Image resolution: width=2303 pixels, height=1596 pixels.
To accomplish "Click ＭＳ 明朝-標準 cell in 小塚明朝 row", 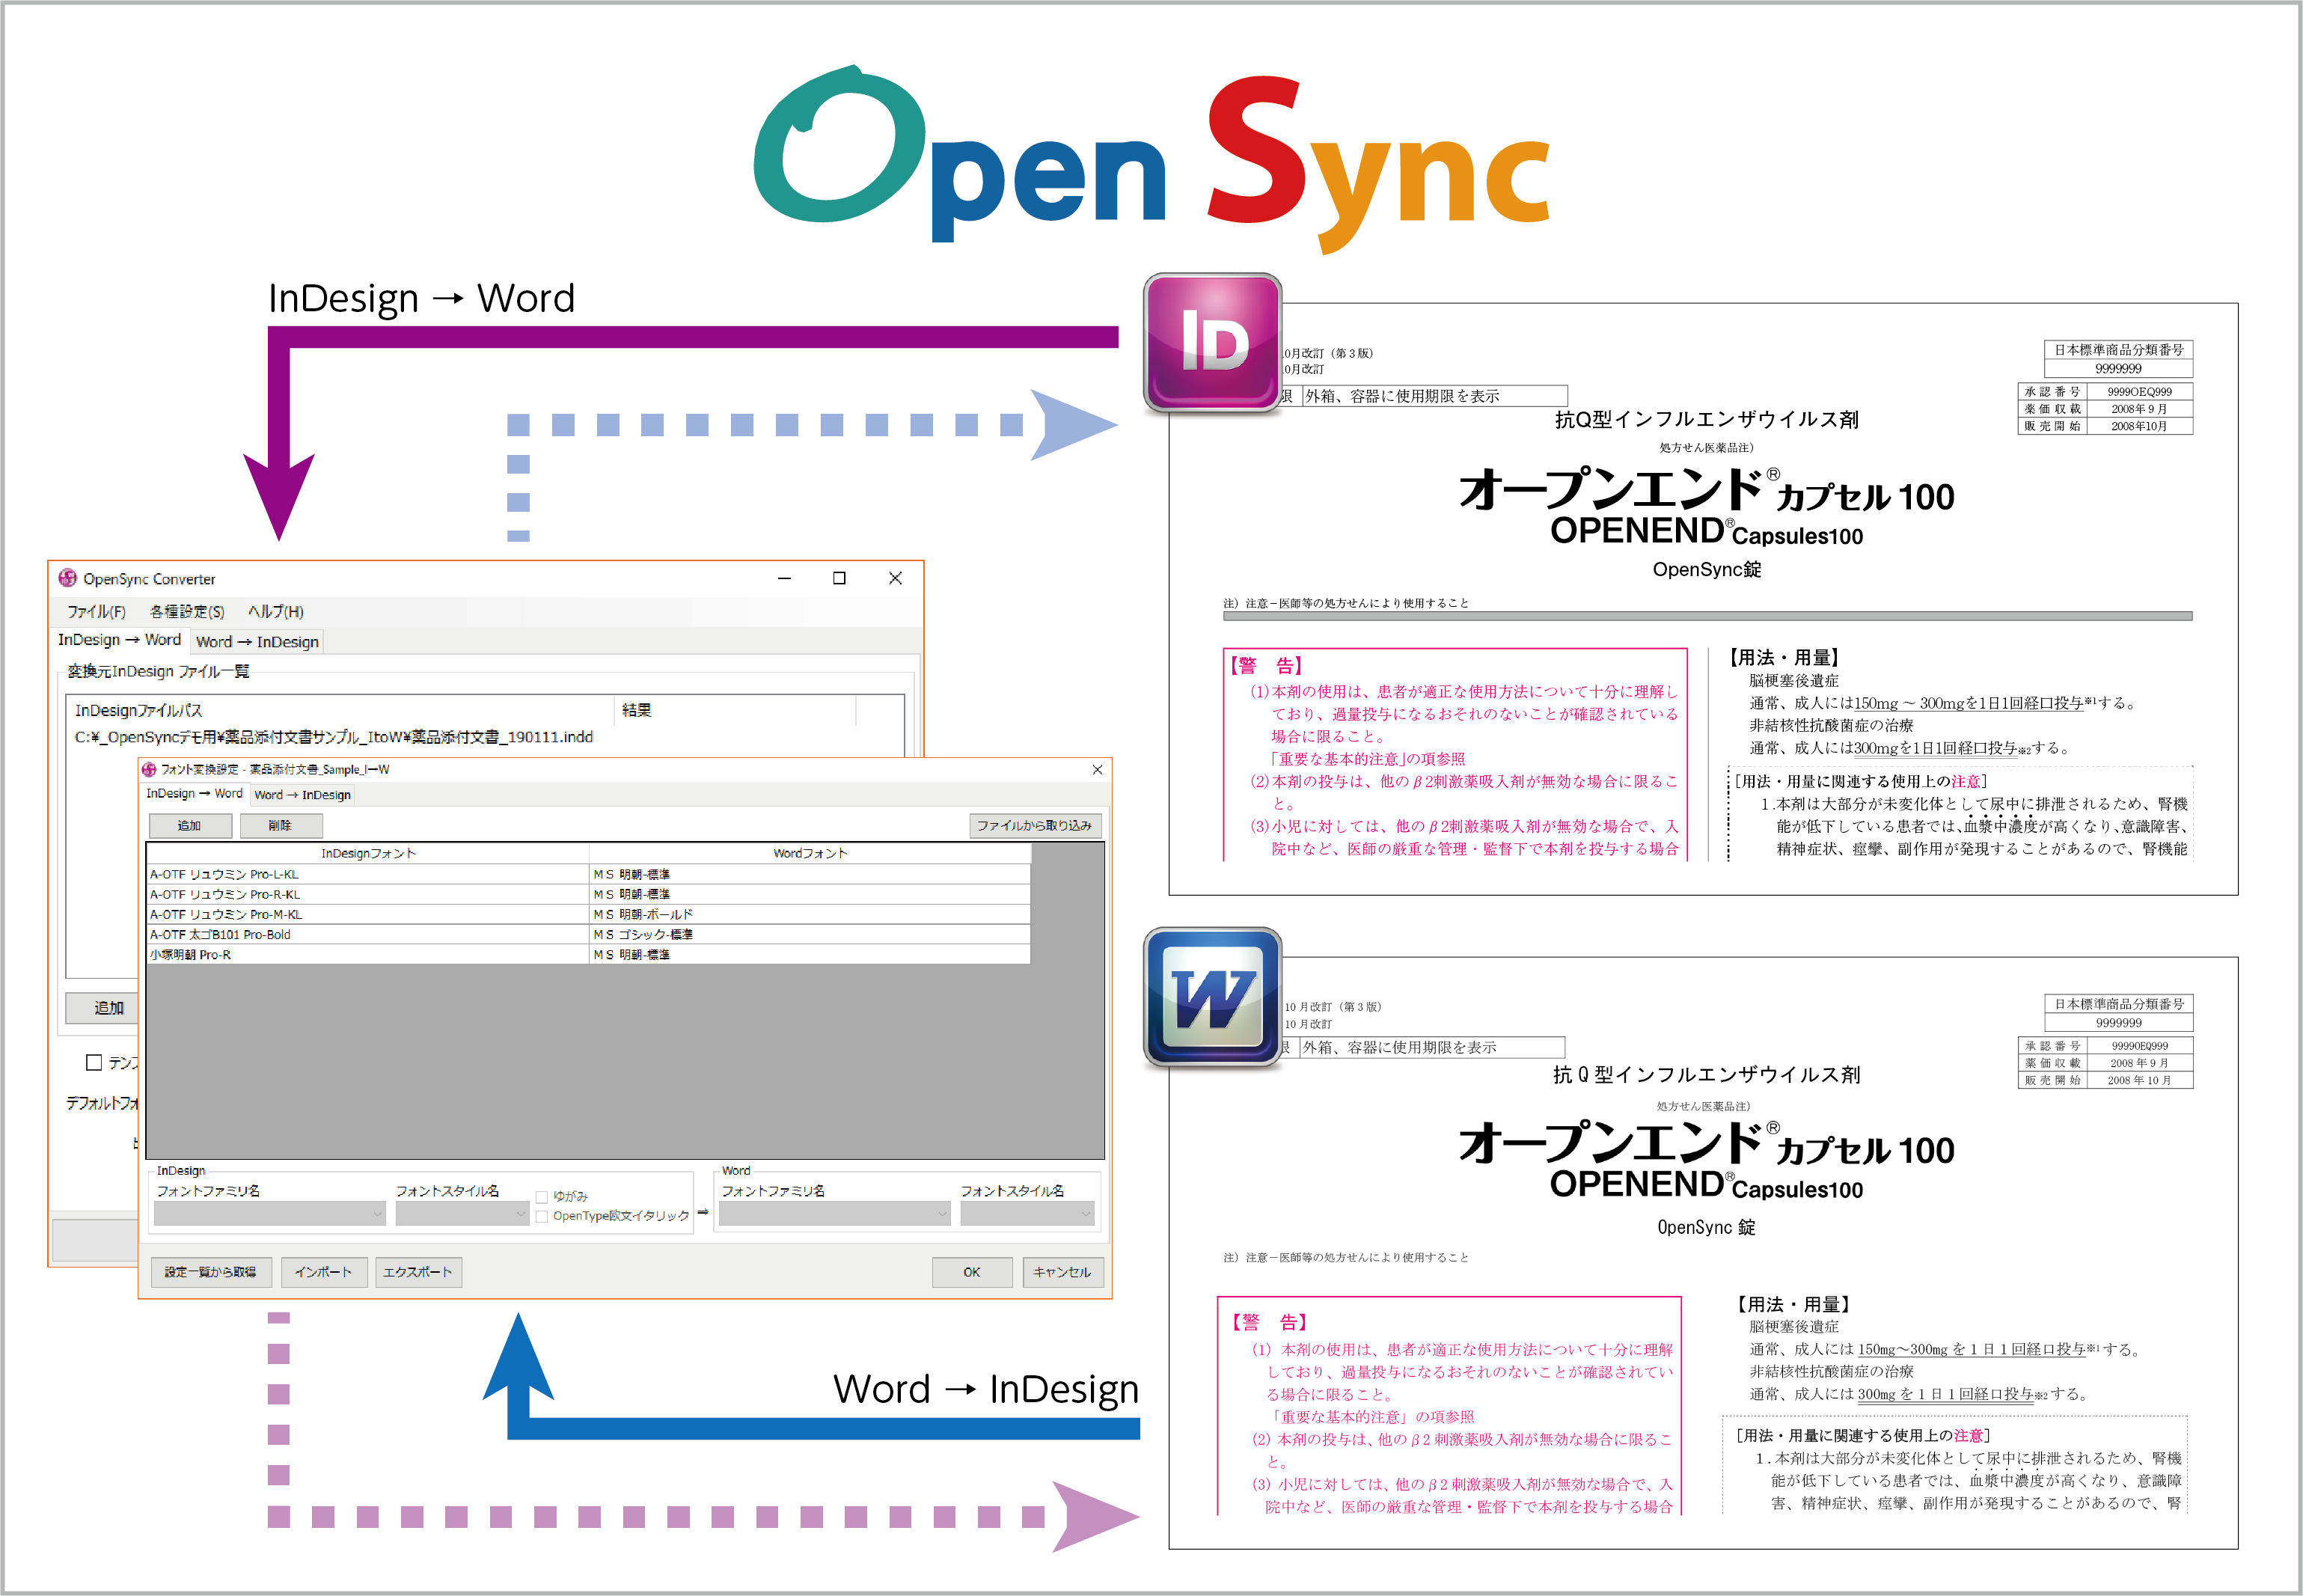I will coord(810,954).
